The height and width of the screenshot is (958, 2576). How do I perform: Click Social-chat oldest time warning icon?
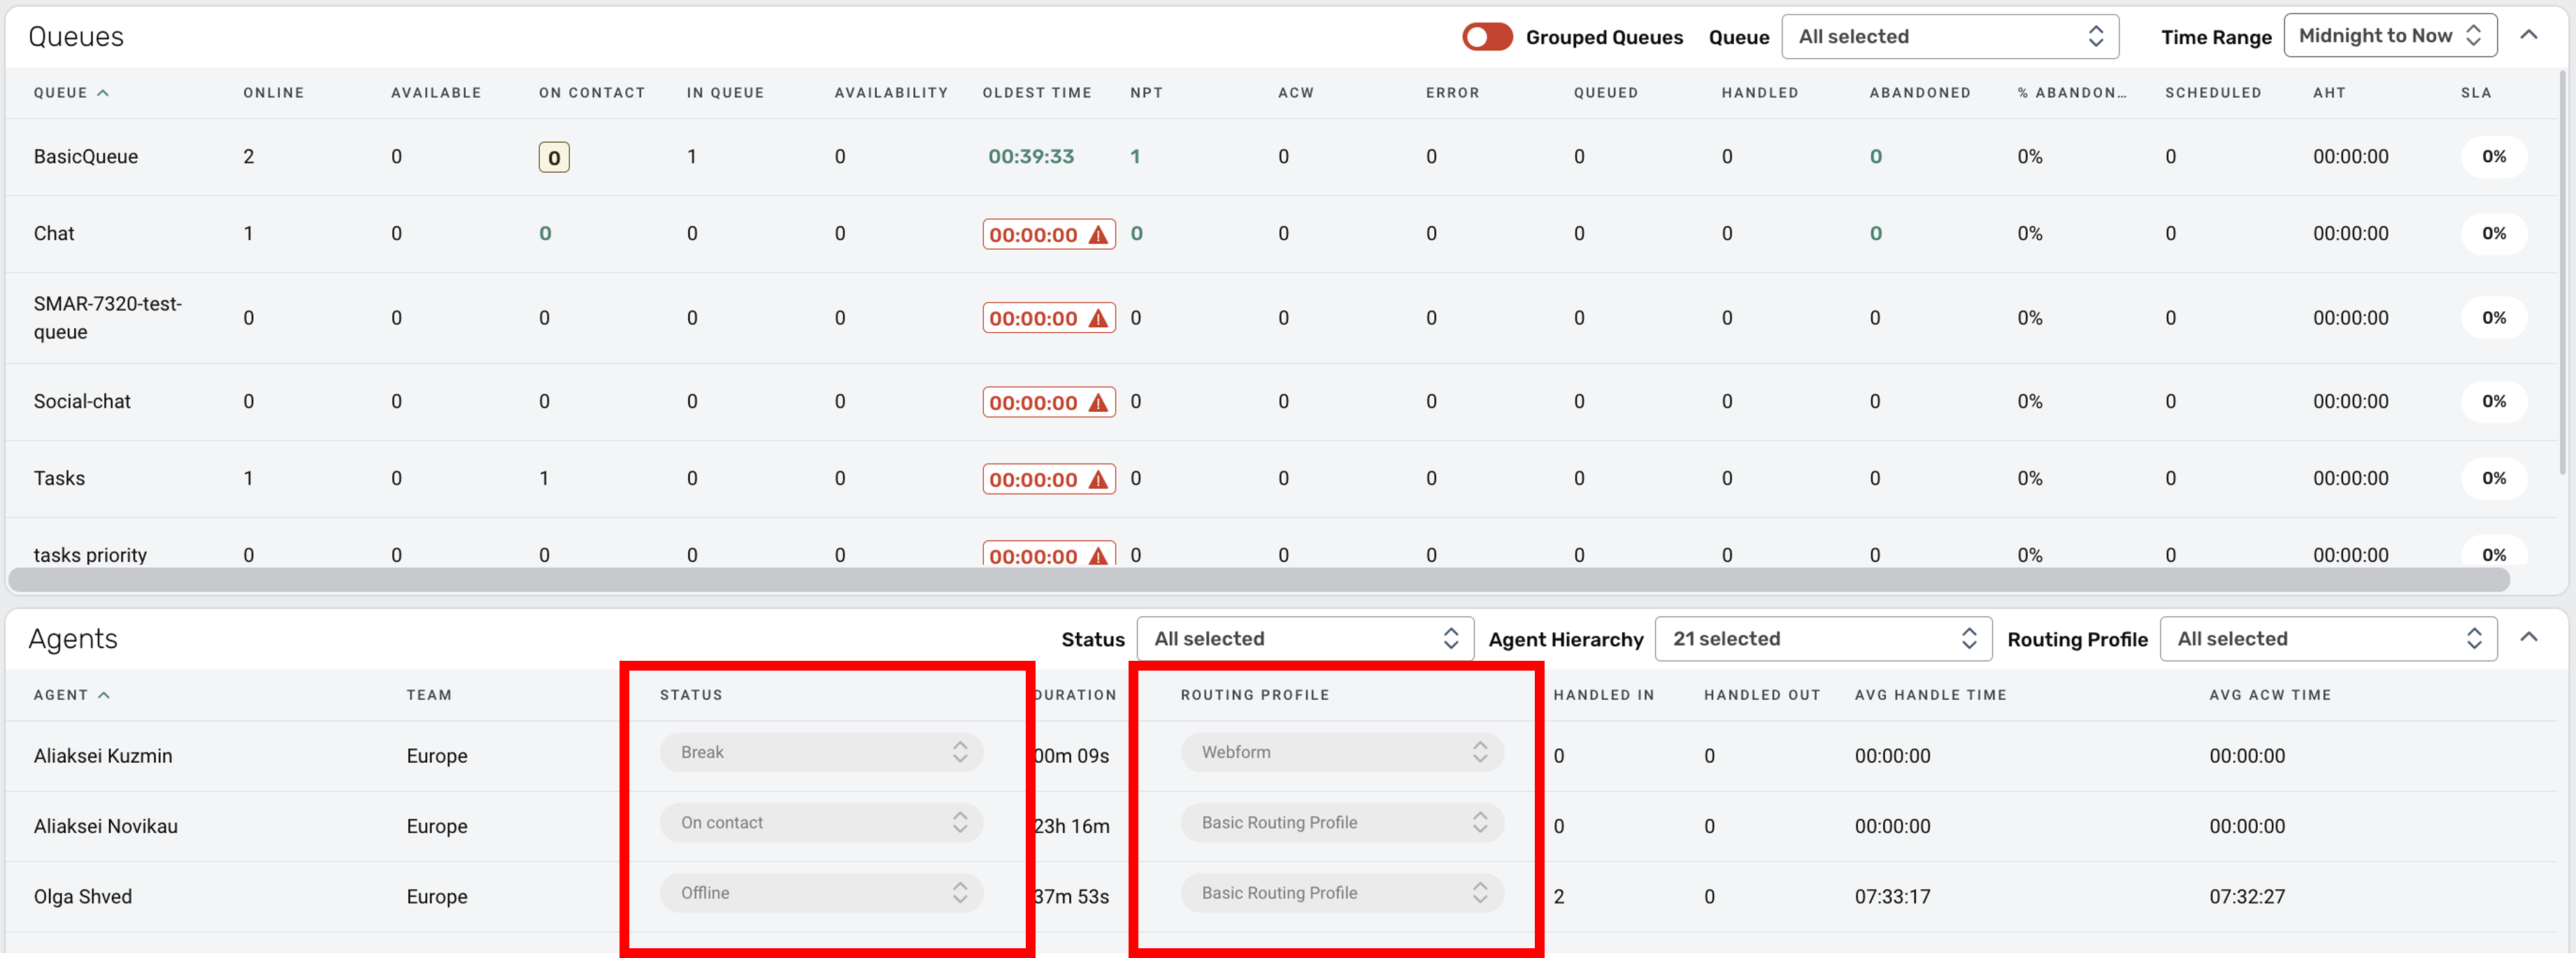point(1098,403)
